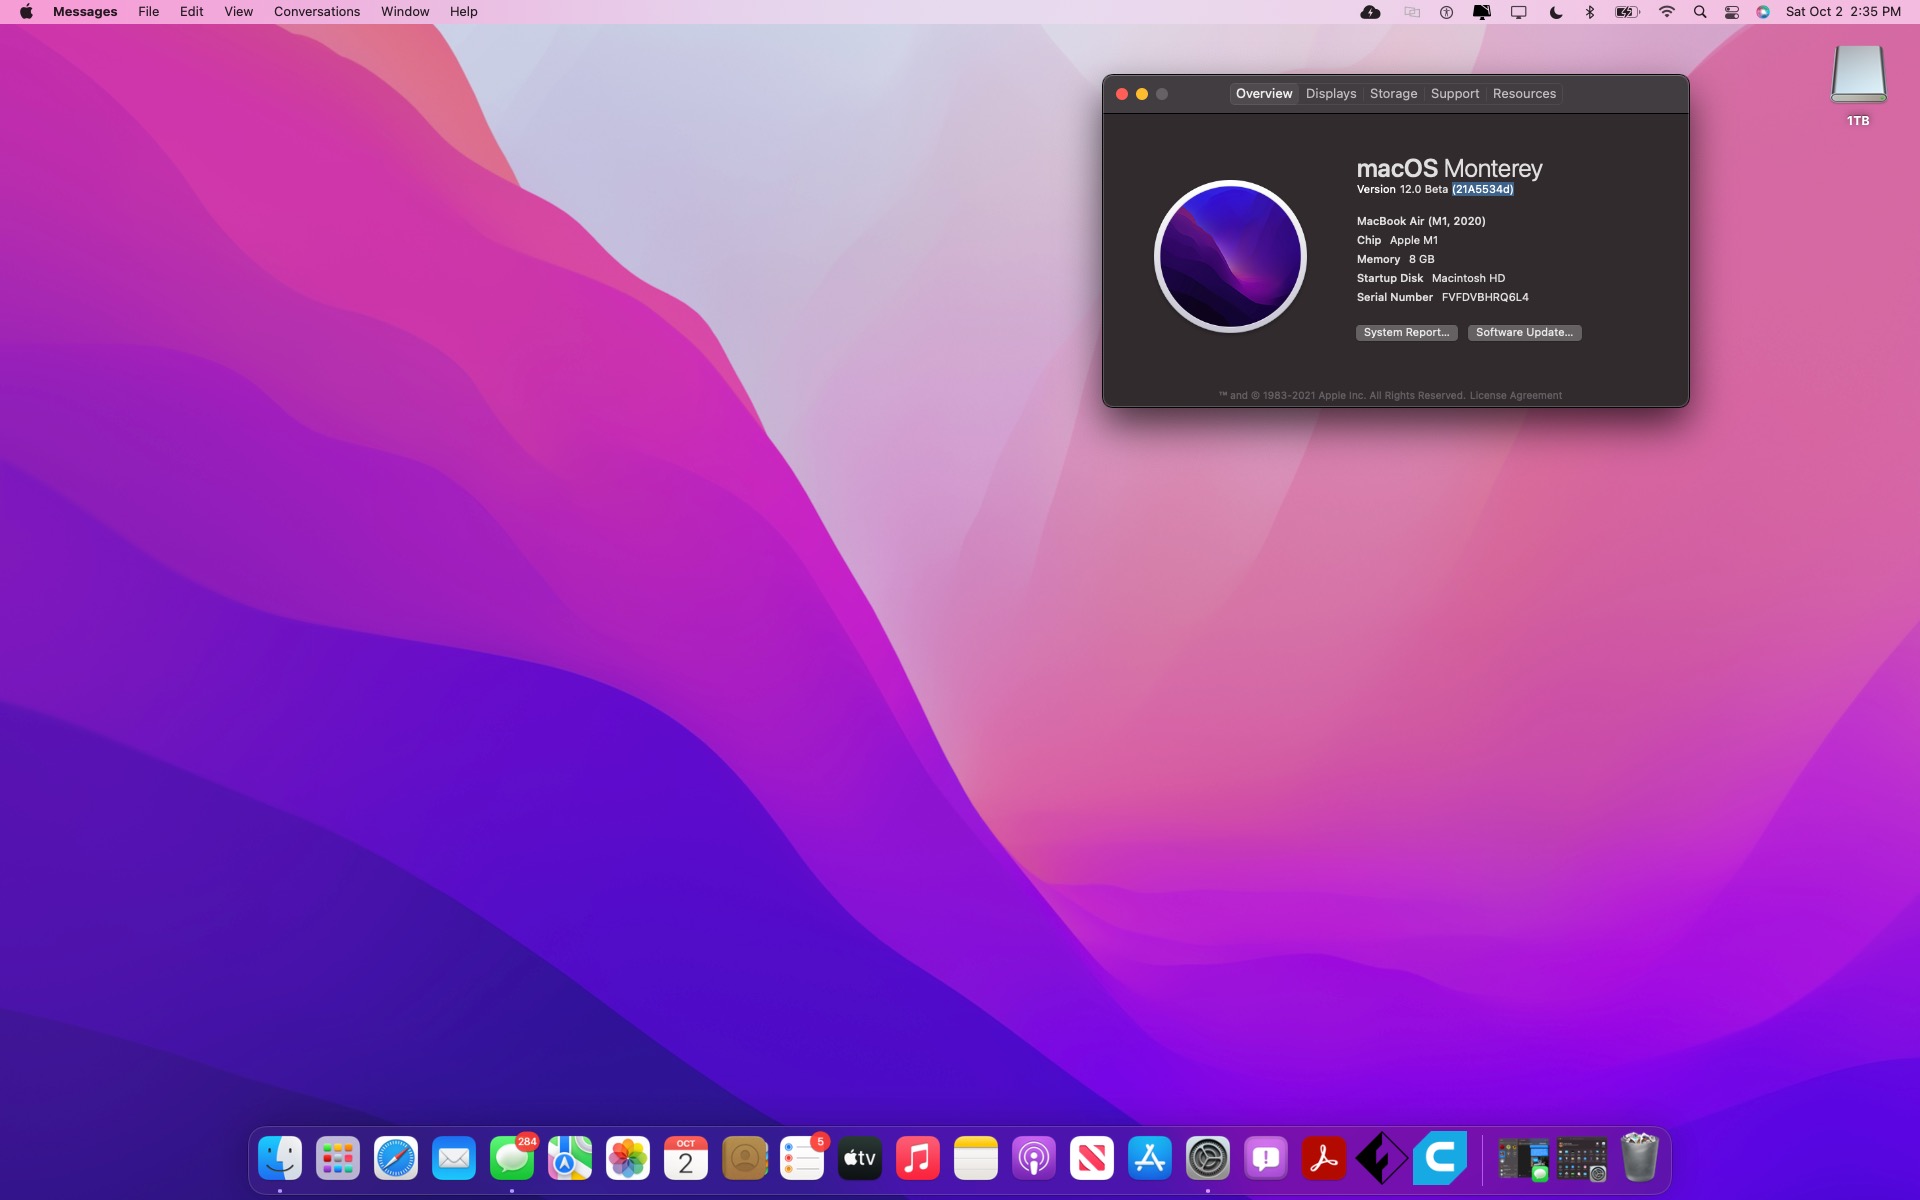Switch to the Storage tab
Viewport: 1920px width, 1200px height.
[x=1394, y=94]
